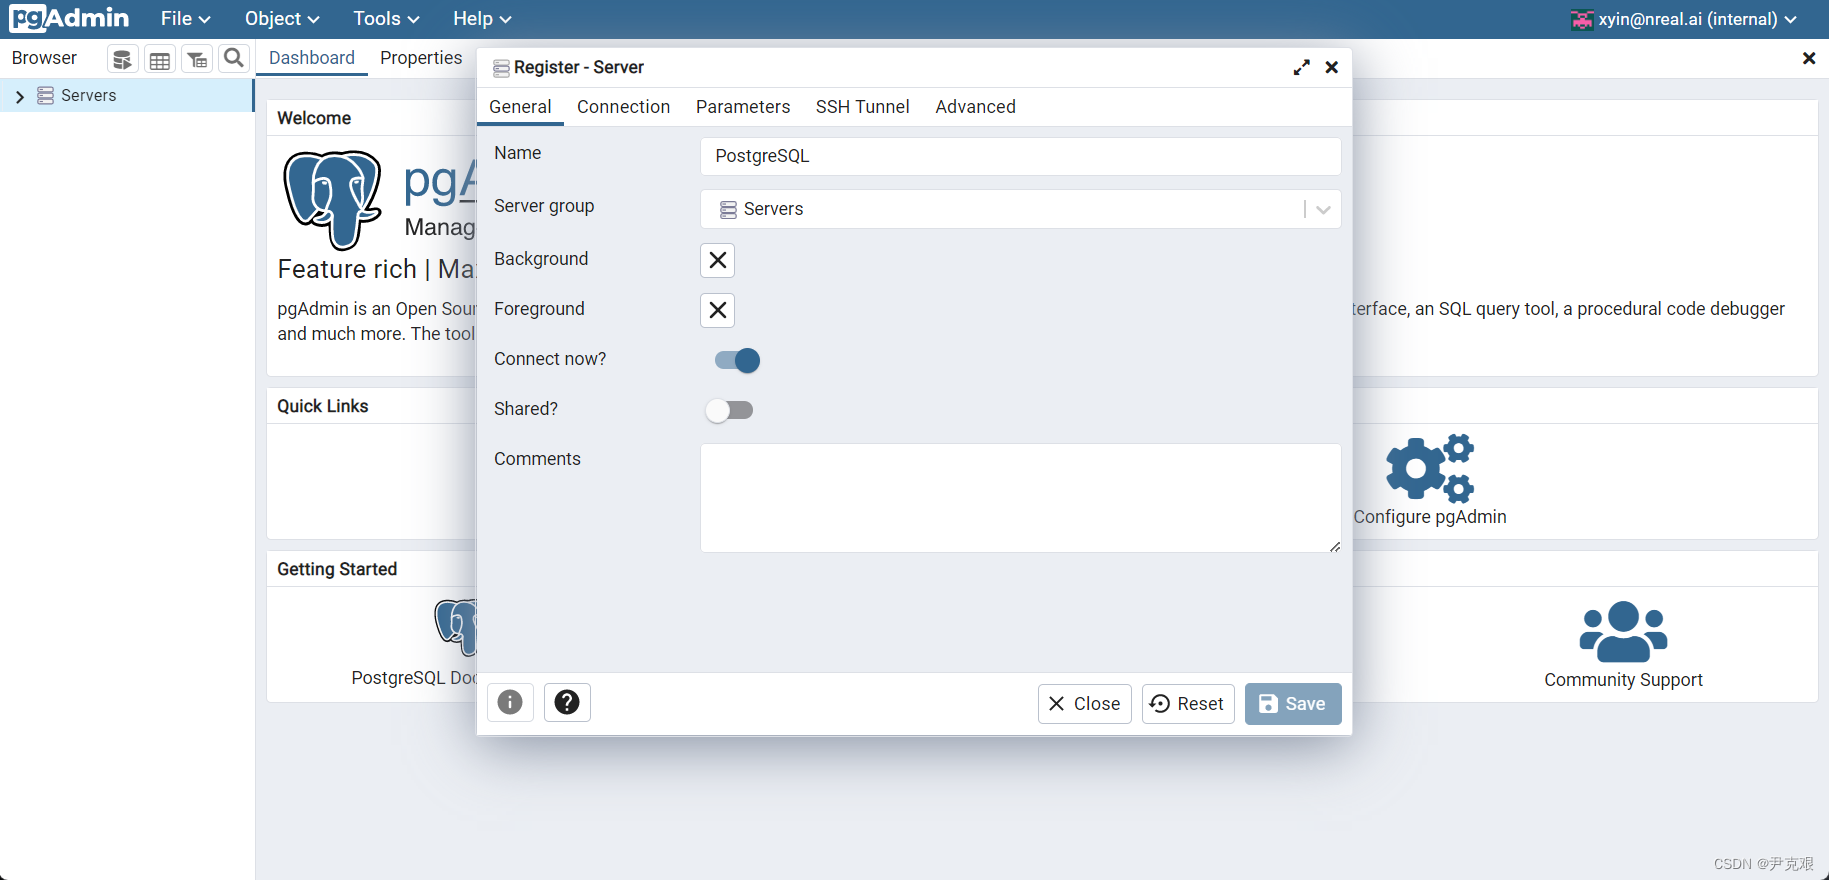Click the Servers icon in the browser tree
This screenshot has height=880, width=1829.
point(45,96)
